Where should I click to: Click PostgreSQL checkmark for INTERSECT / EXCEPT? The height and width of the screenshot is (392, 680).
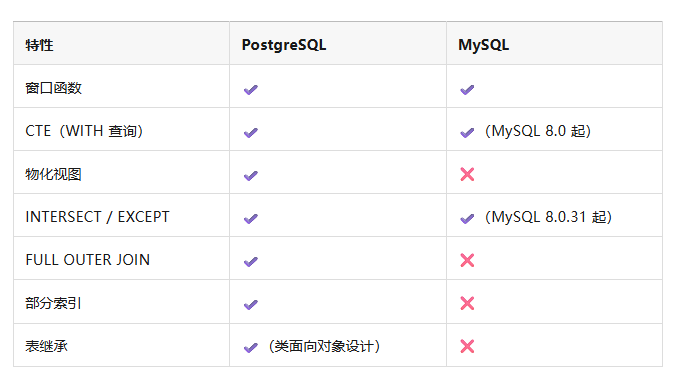click(251, 219)
